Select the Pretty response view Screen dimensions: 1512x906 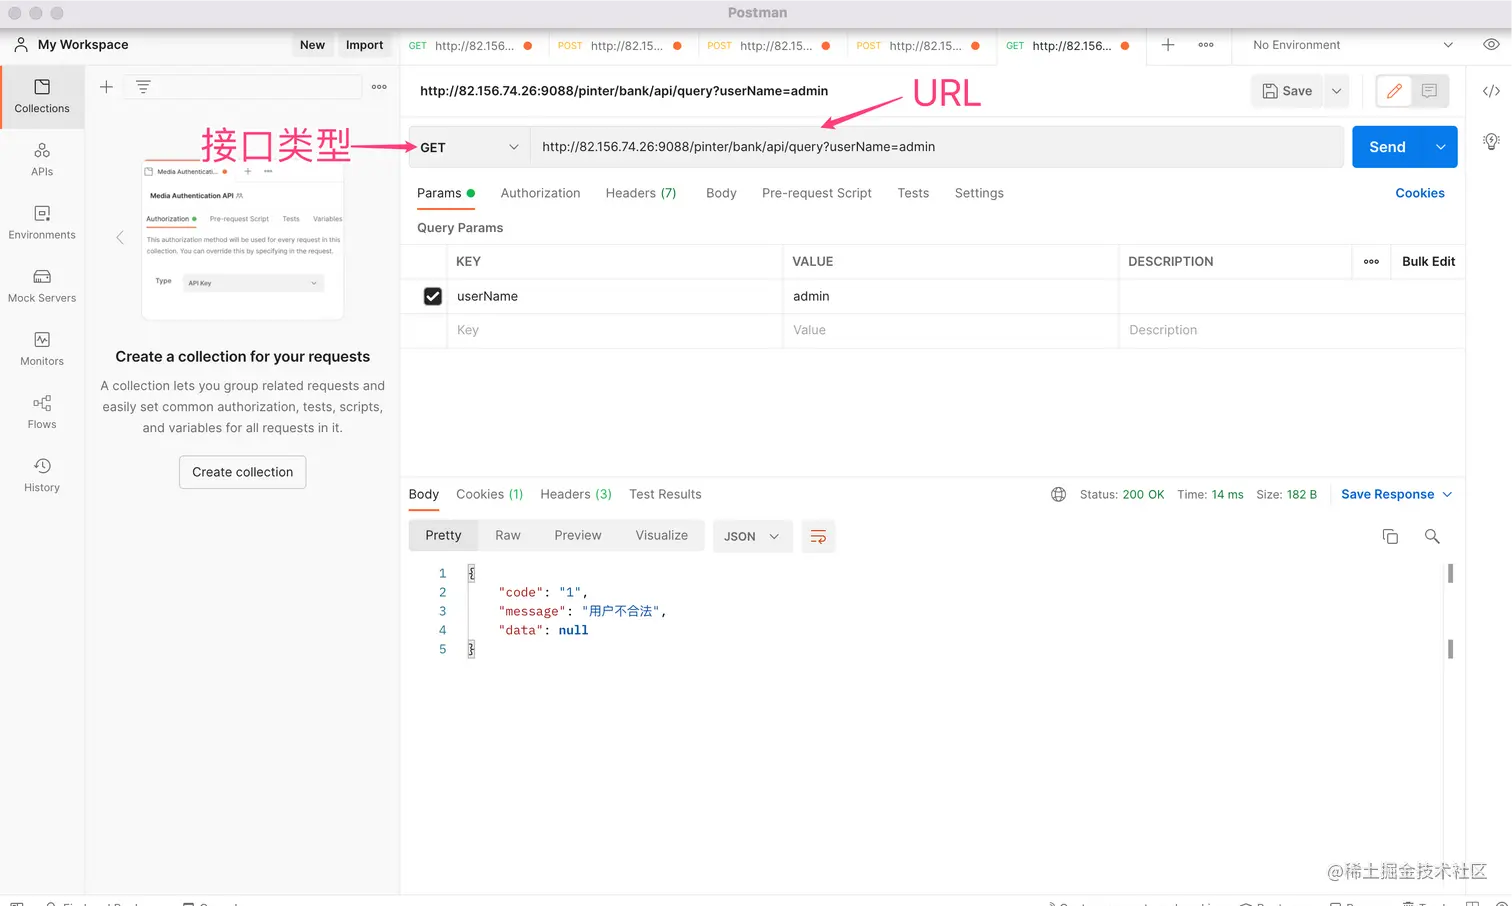tap(443, 536)
